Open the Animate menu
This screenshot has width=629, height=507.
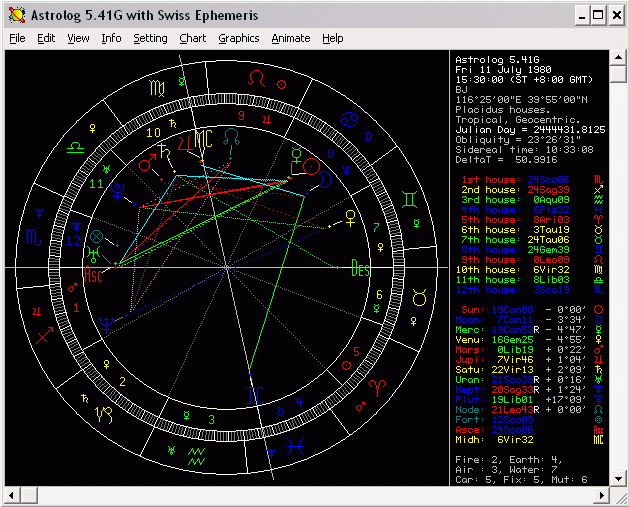click(x=291, y=38)
